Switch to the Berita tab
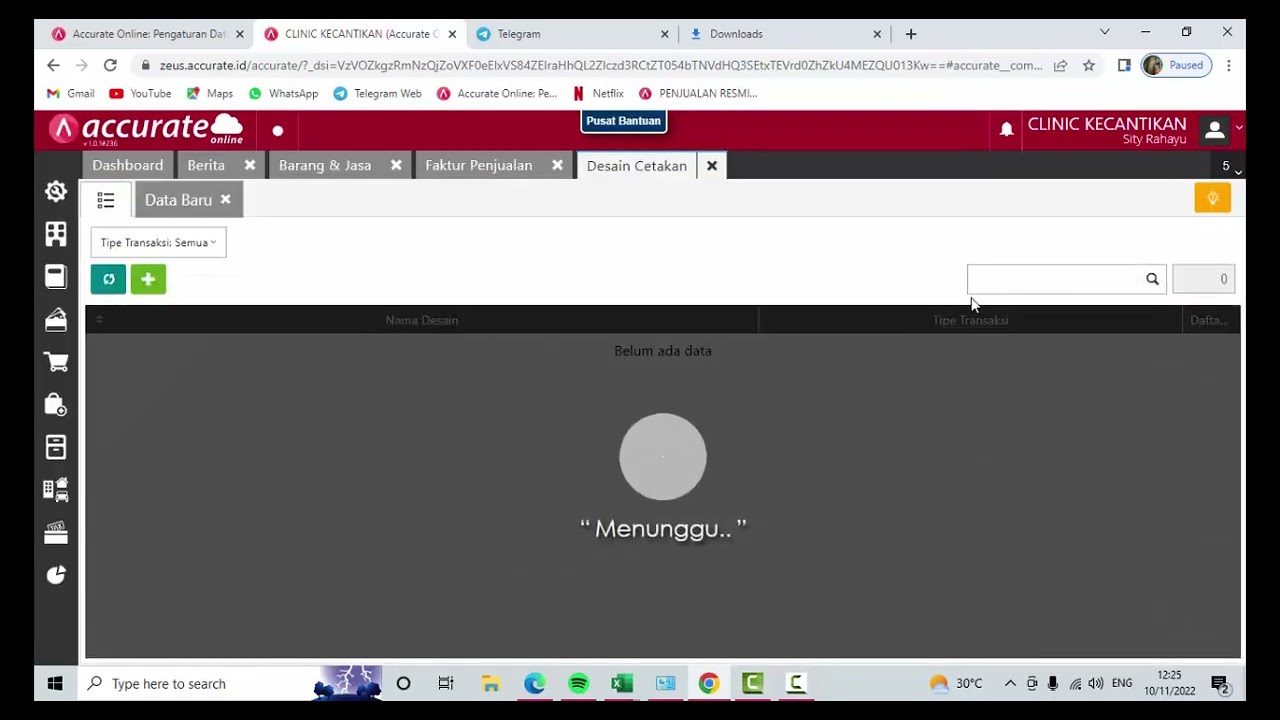1280x720 pixels. 206,165
